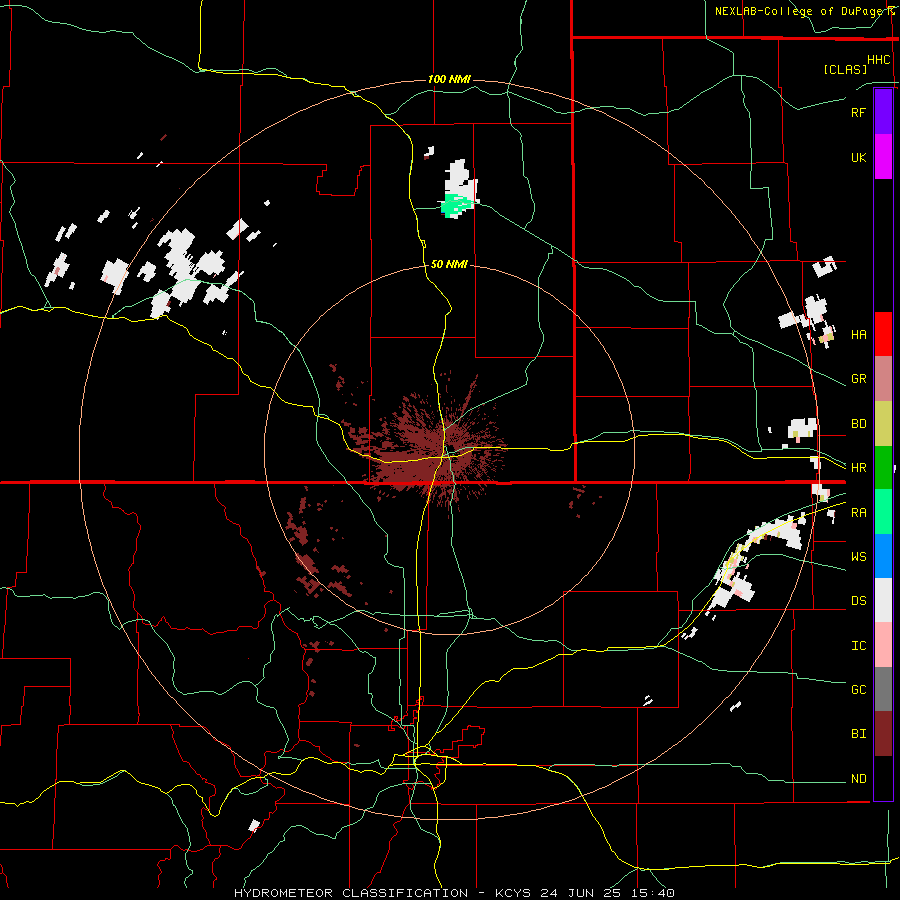This screenshot has width=900, height=900.
Task: Click the RF legend label
Action: (x=858, y=112)
